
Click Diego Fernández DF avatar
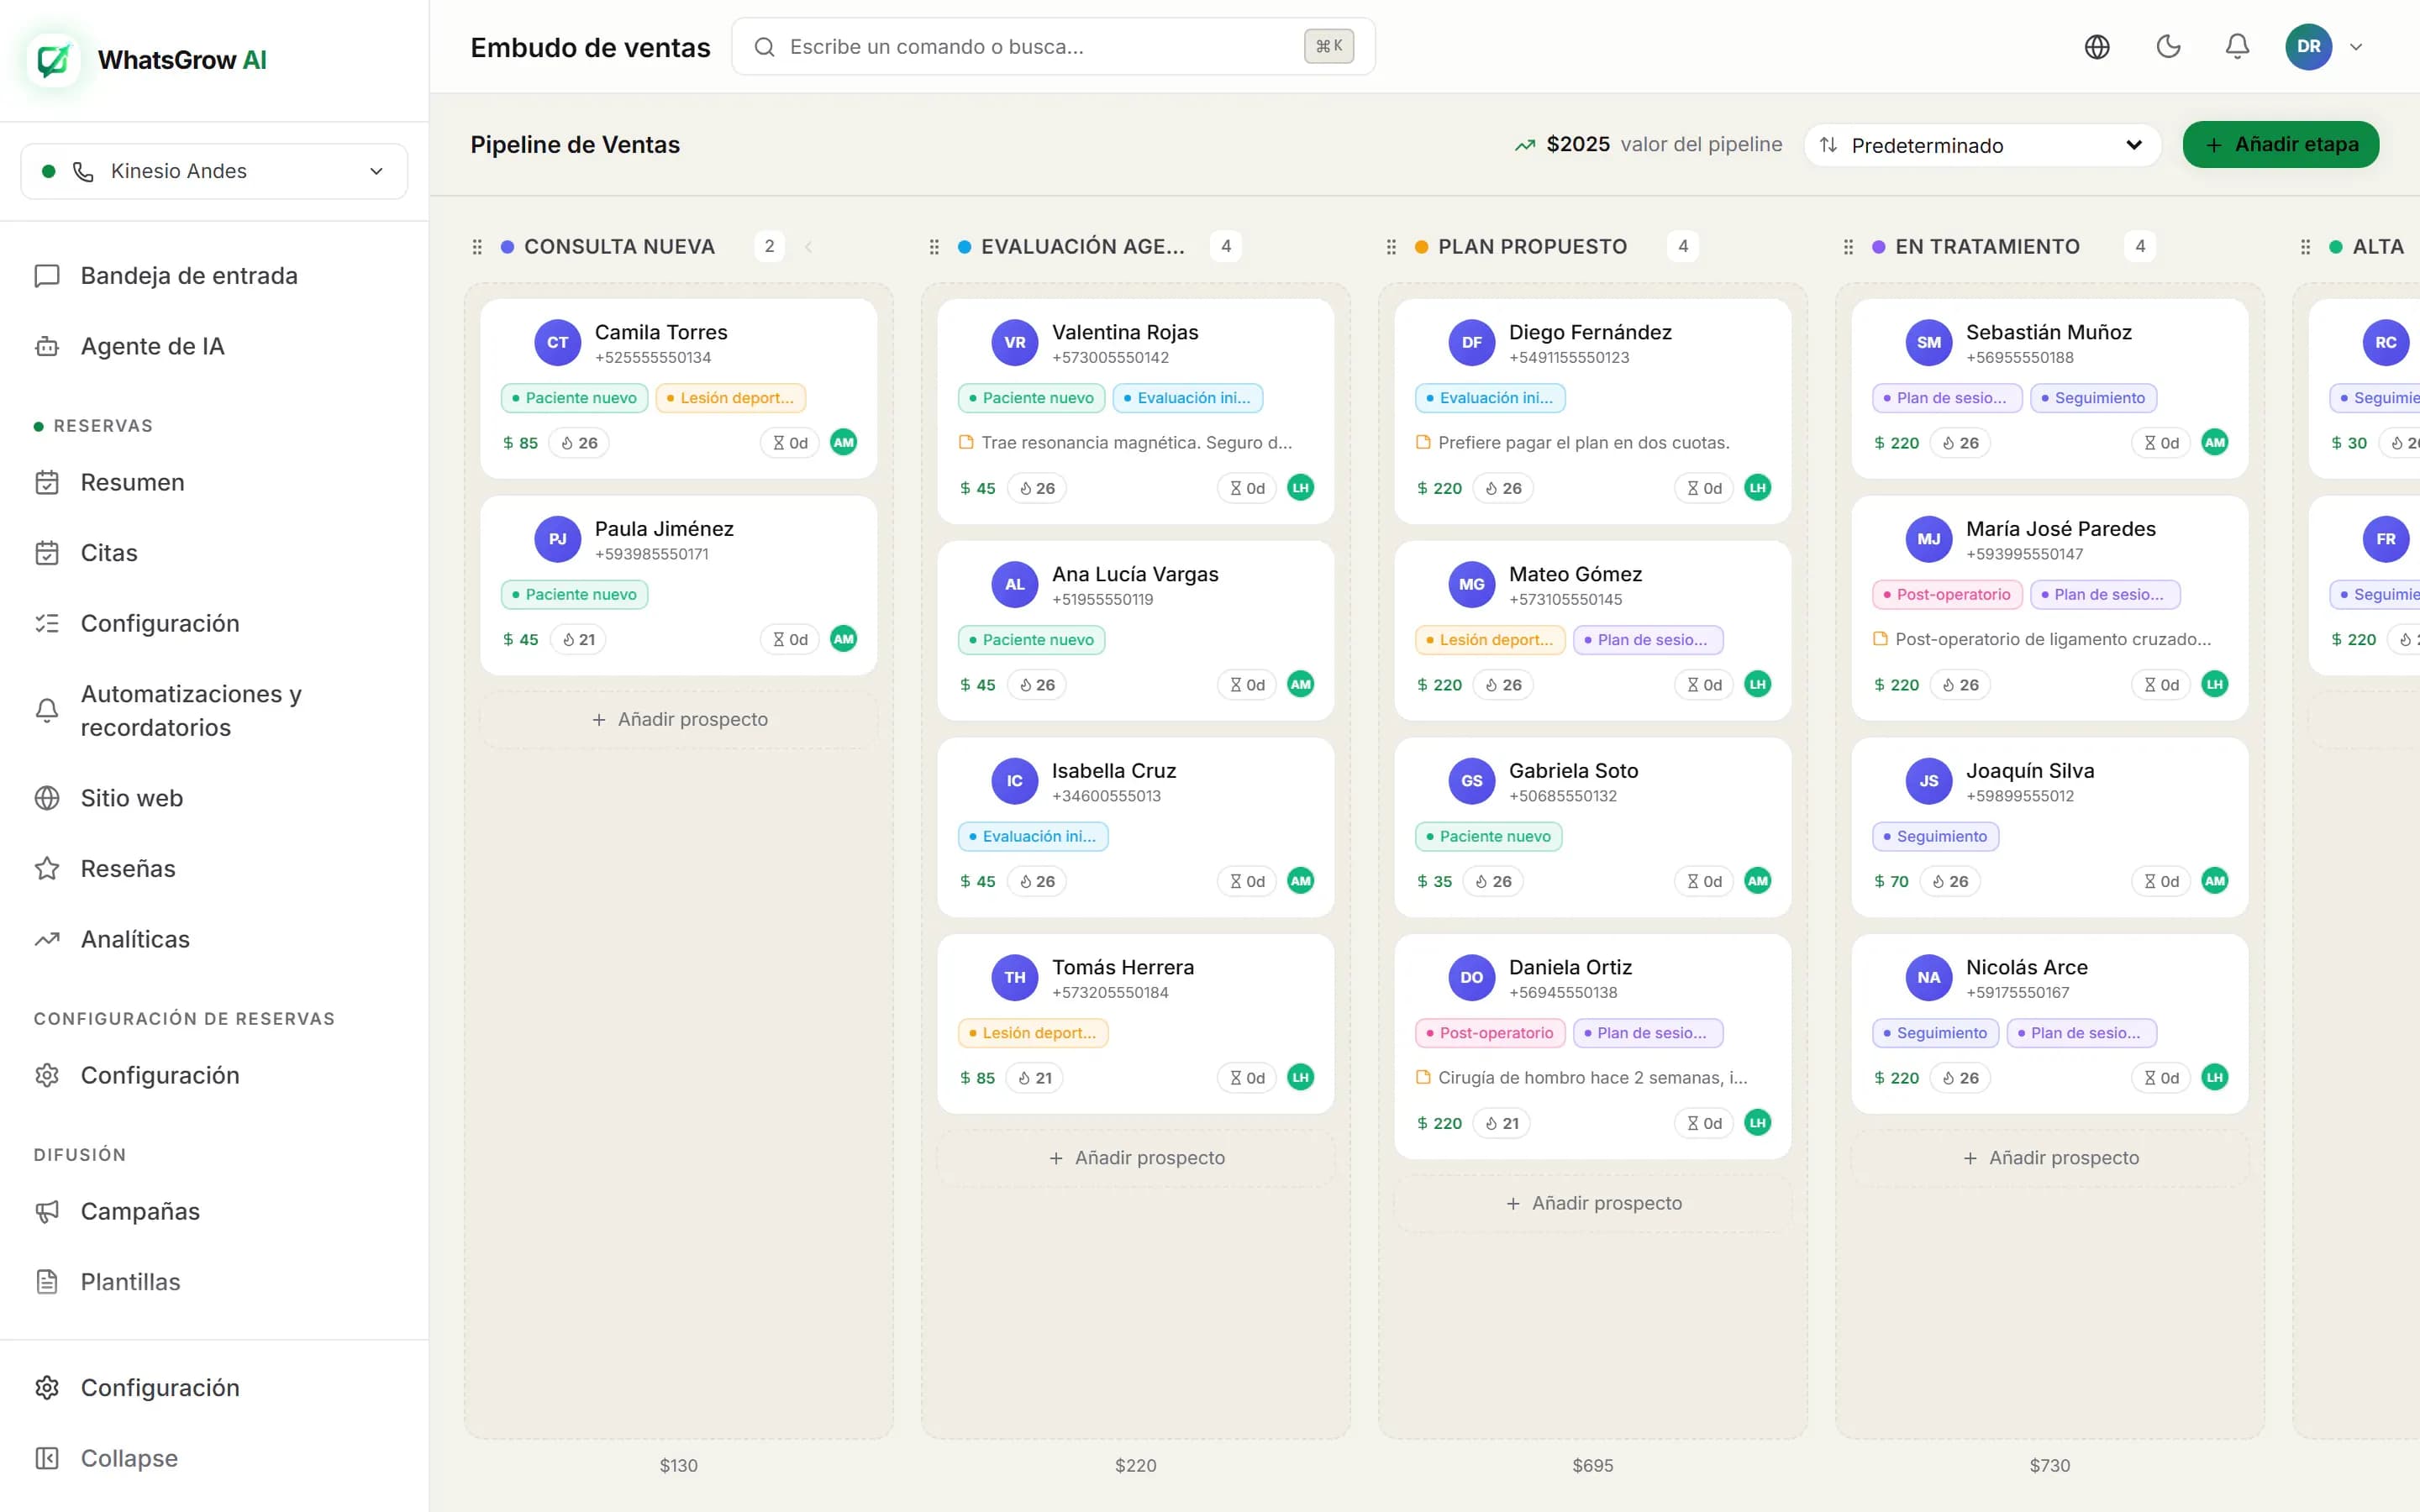click(1472, 343)
